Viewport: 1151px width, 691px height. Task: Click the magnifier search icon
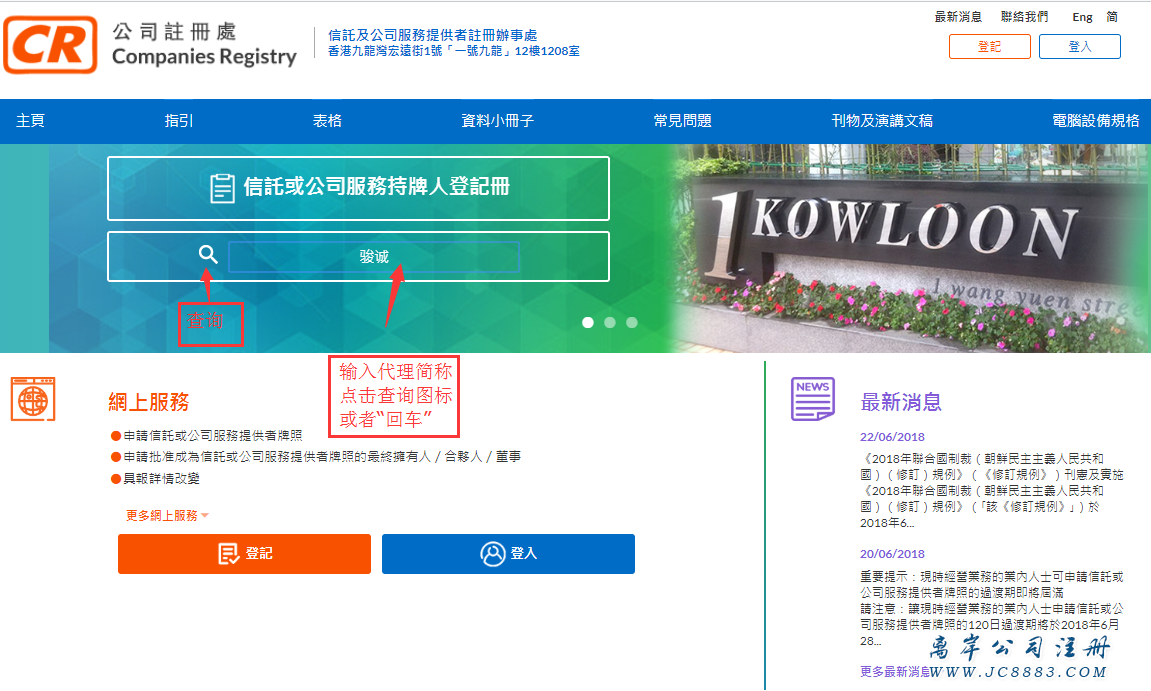pos(208,254)
